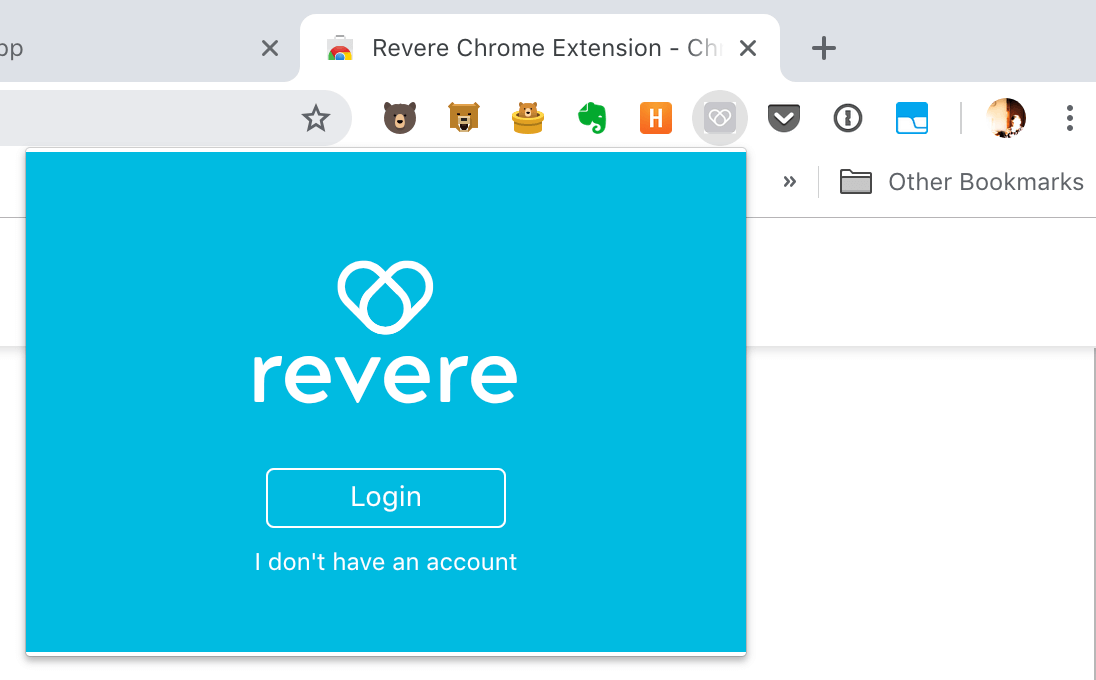Close the Revere Chrome Extension tab
The height and width of the screenshot is (680, 1096).
(x=748, y=48)
